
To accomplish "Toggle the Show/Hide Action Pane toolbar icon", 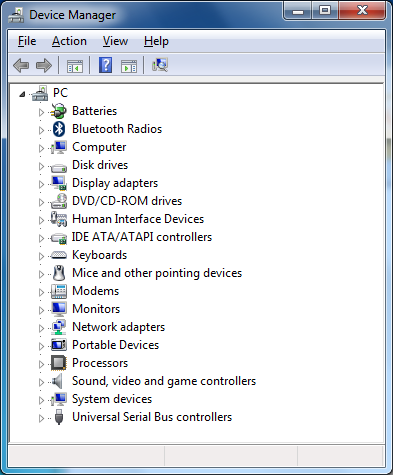I will tap(129, 66).
